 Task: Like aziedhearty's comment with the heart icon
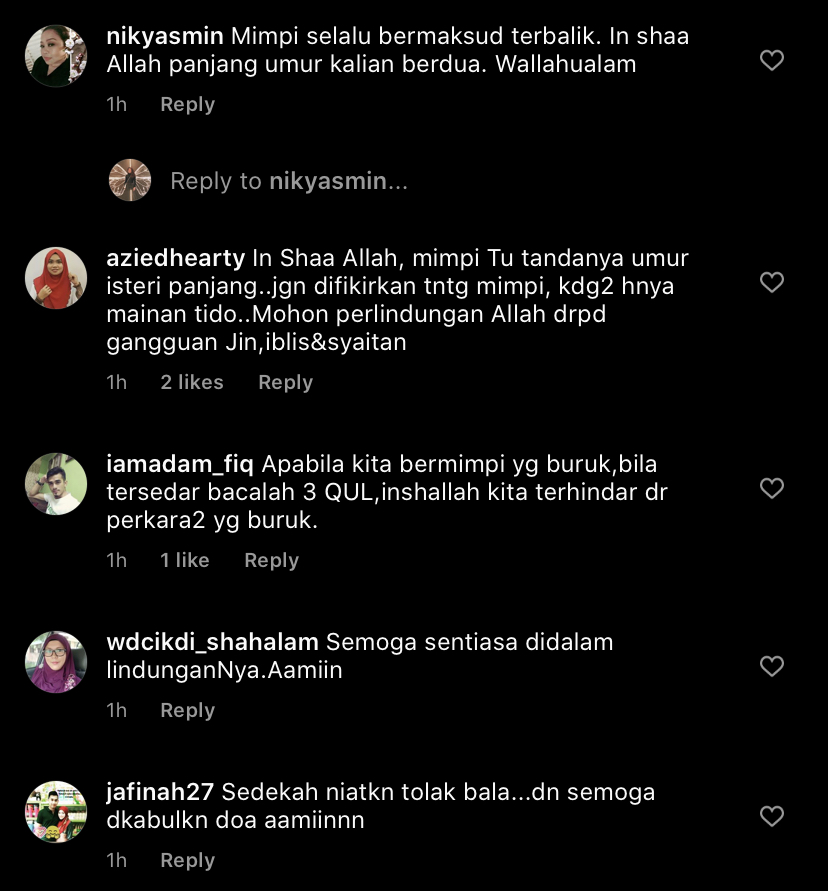[x=772, y=282]
